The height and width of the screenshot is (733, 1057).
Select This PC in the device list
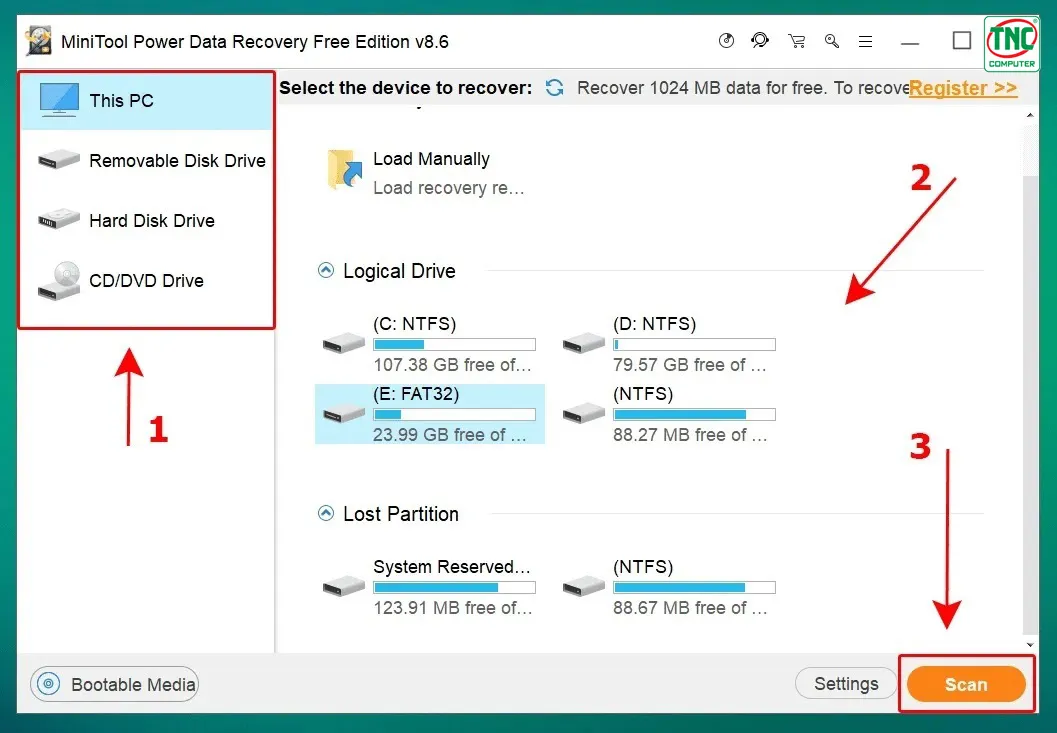[146, 101]
